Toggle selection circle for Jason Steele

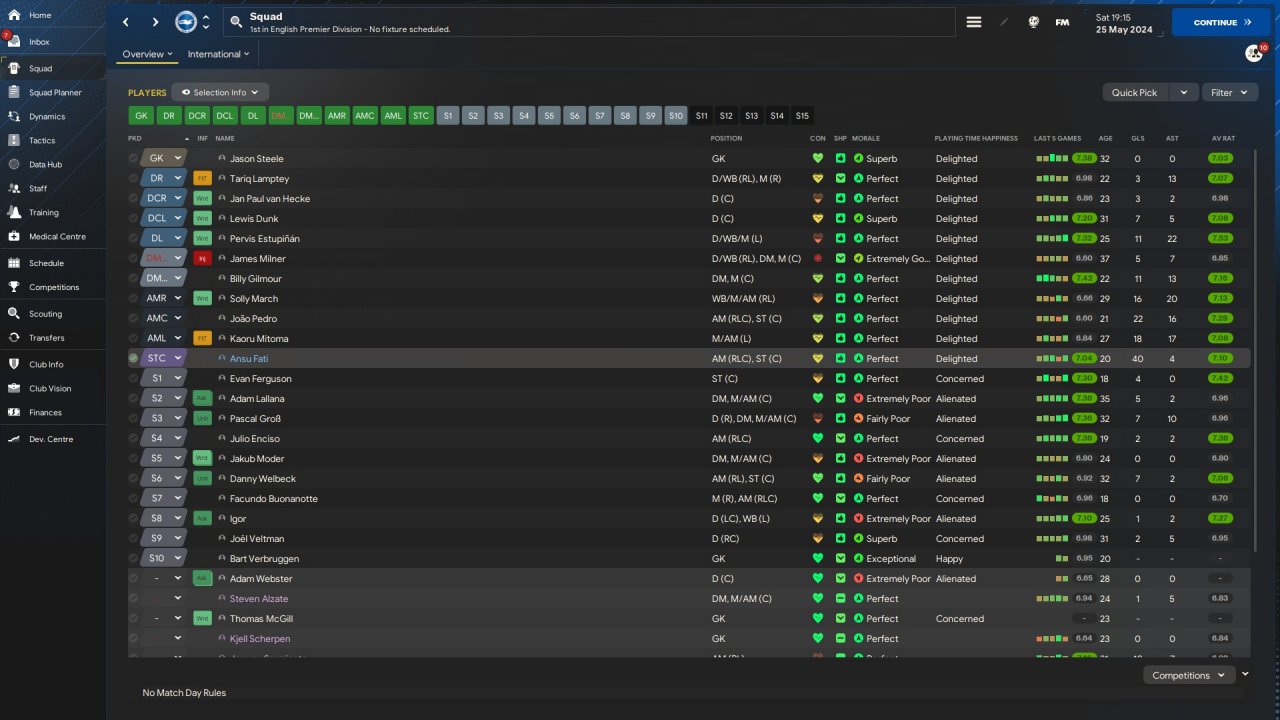[x=134, y=158]
